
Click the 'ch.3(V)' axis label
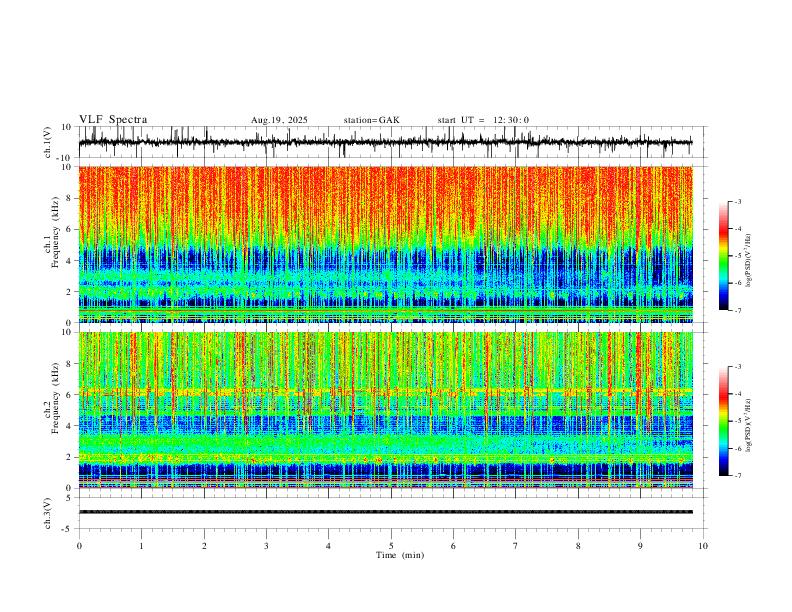tap(48, 513)
